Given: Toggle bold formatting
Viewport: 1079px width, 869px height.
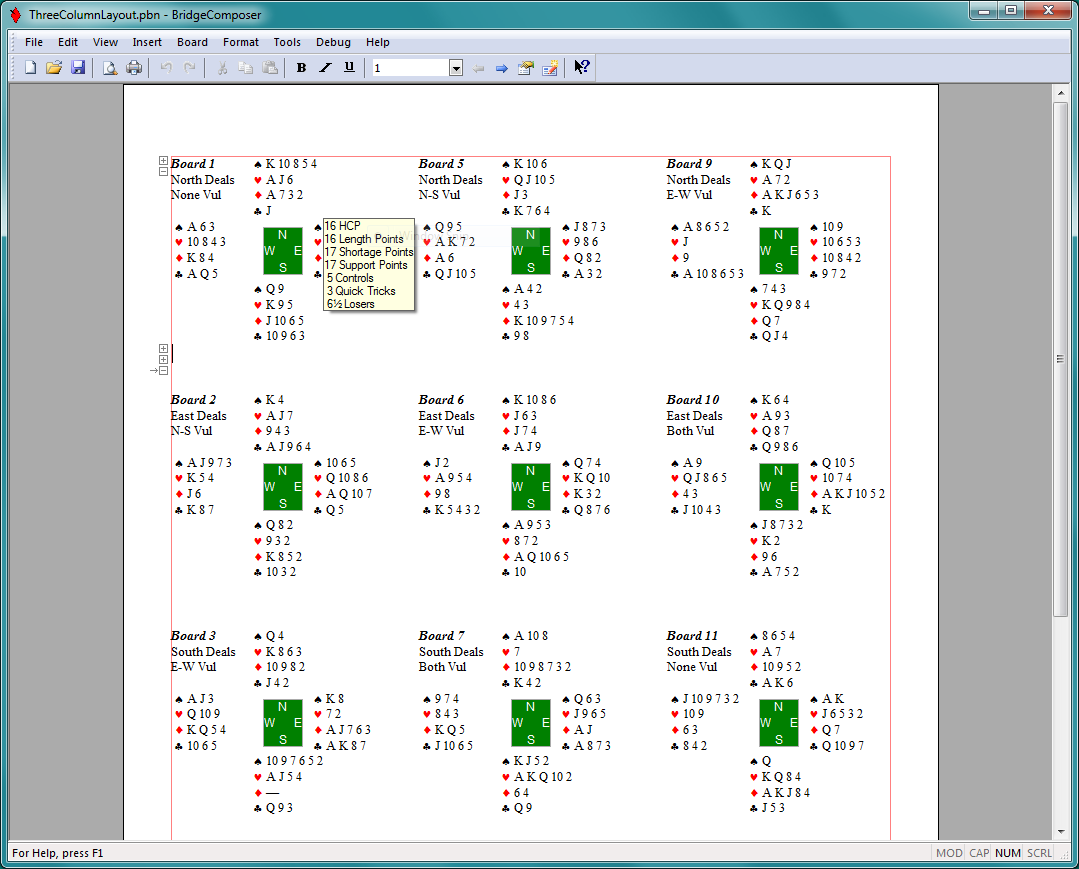Looking at the screenshot, I should point(301,68).
